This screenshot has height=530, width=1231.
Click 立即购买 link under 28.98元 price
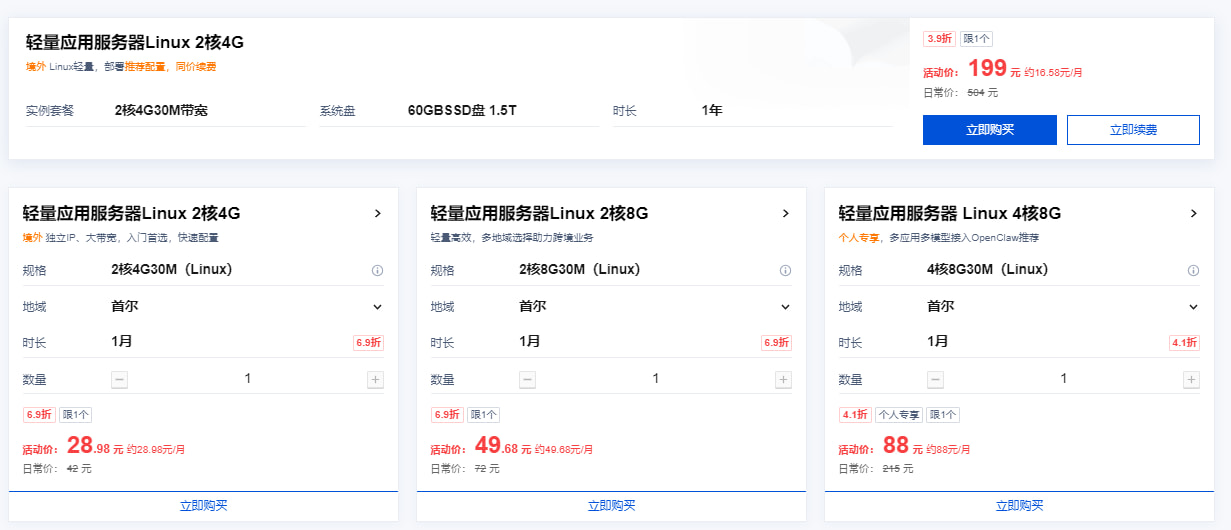pos(204,506)
